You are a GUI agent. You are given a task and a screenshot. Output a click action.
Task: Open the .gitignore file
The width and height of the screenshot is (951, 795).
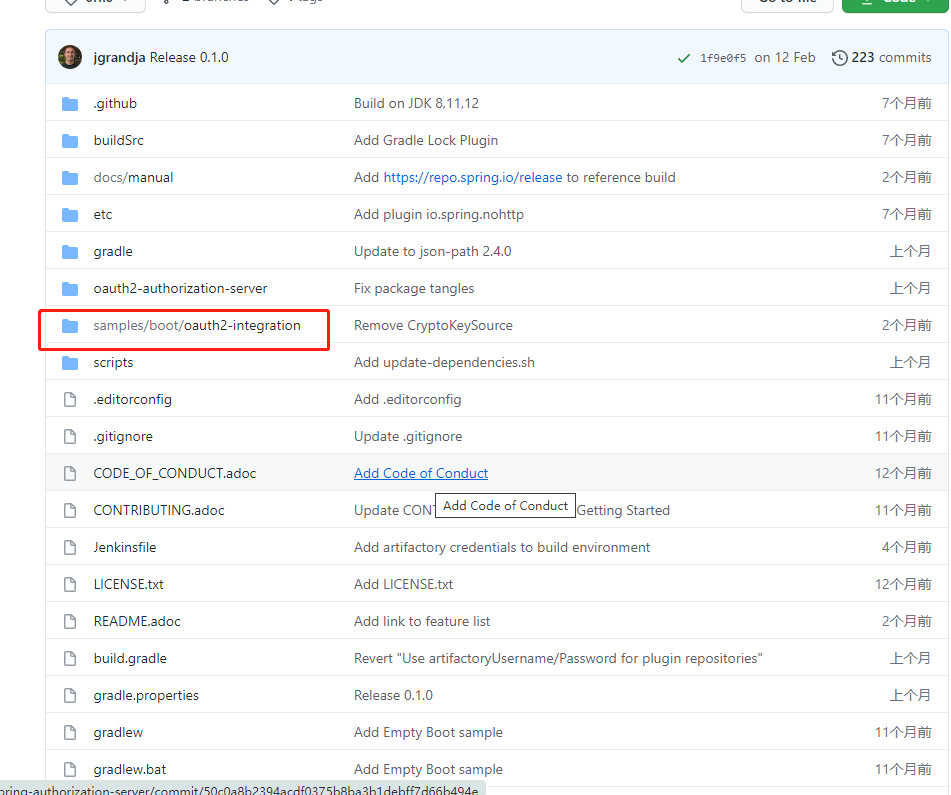tap(123, 437)
